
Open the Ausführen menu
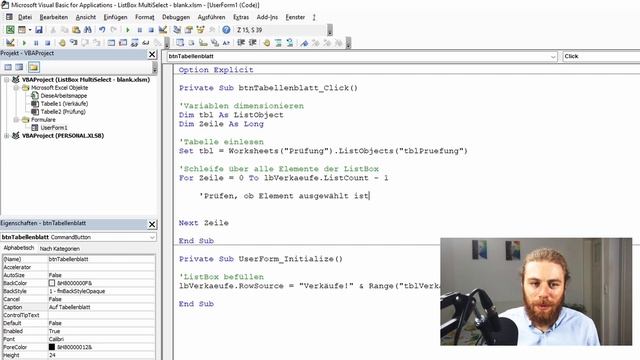pyautogui.click(x=211, y=17)
